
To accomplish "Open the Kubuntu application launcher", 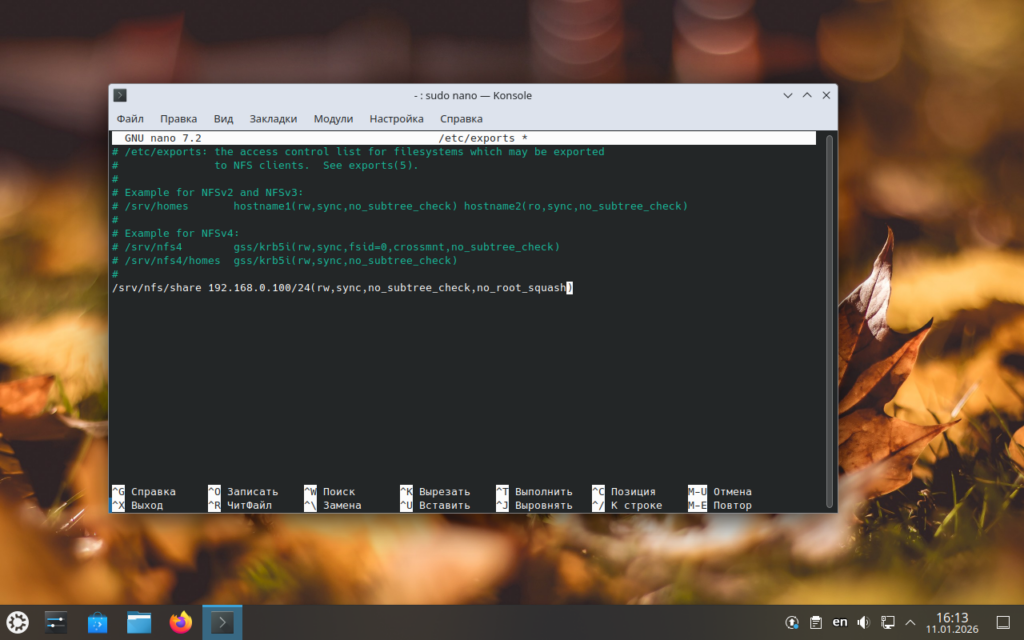I will [x=18, y=622].
